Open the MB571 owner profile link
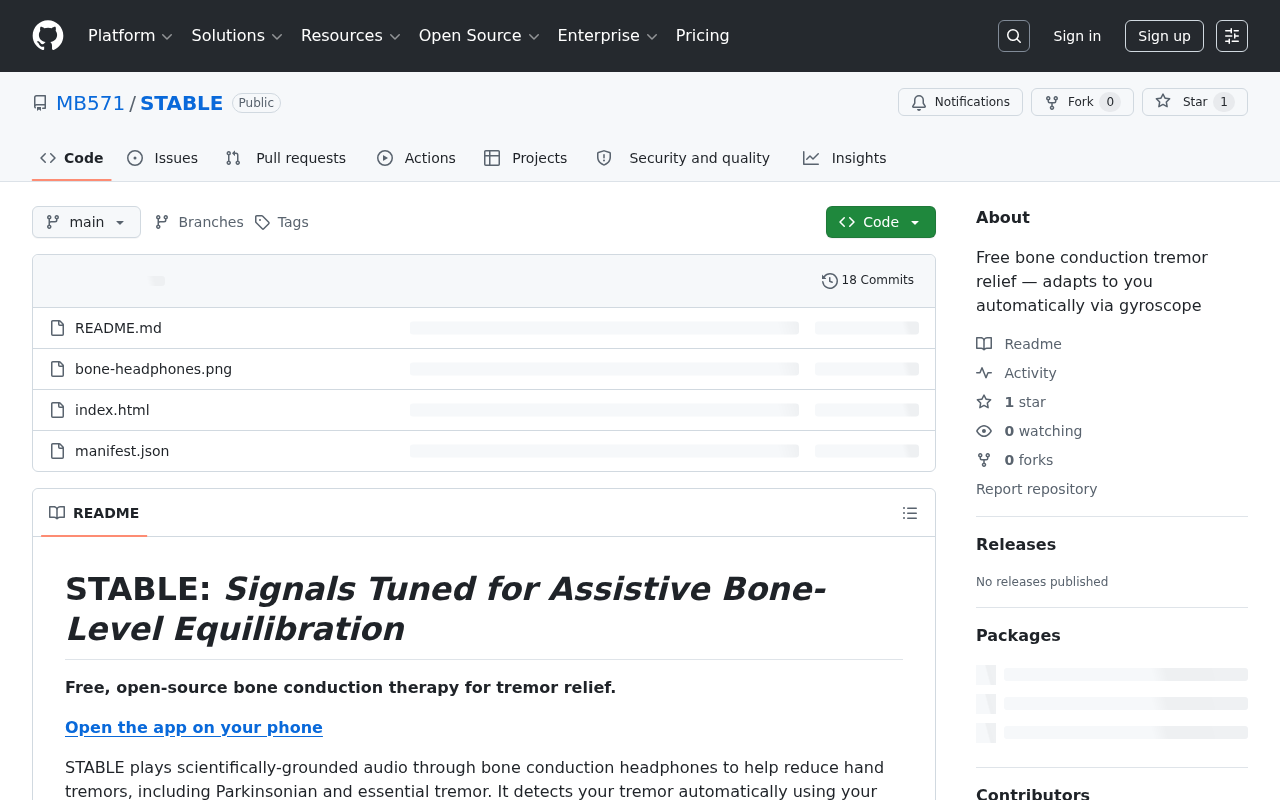The height and width of the screenshot is (800, 1280). pyautogui.click(x=90, y=103)
